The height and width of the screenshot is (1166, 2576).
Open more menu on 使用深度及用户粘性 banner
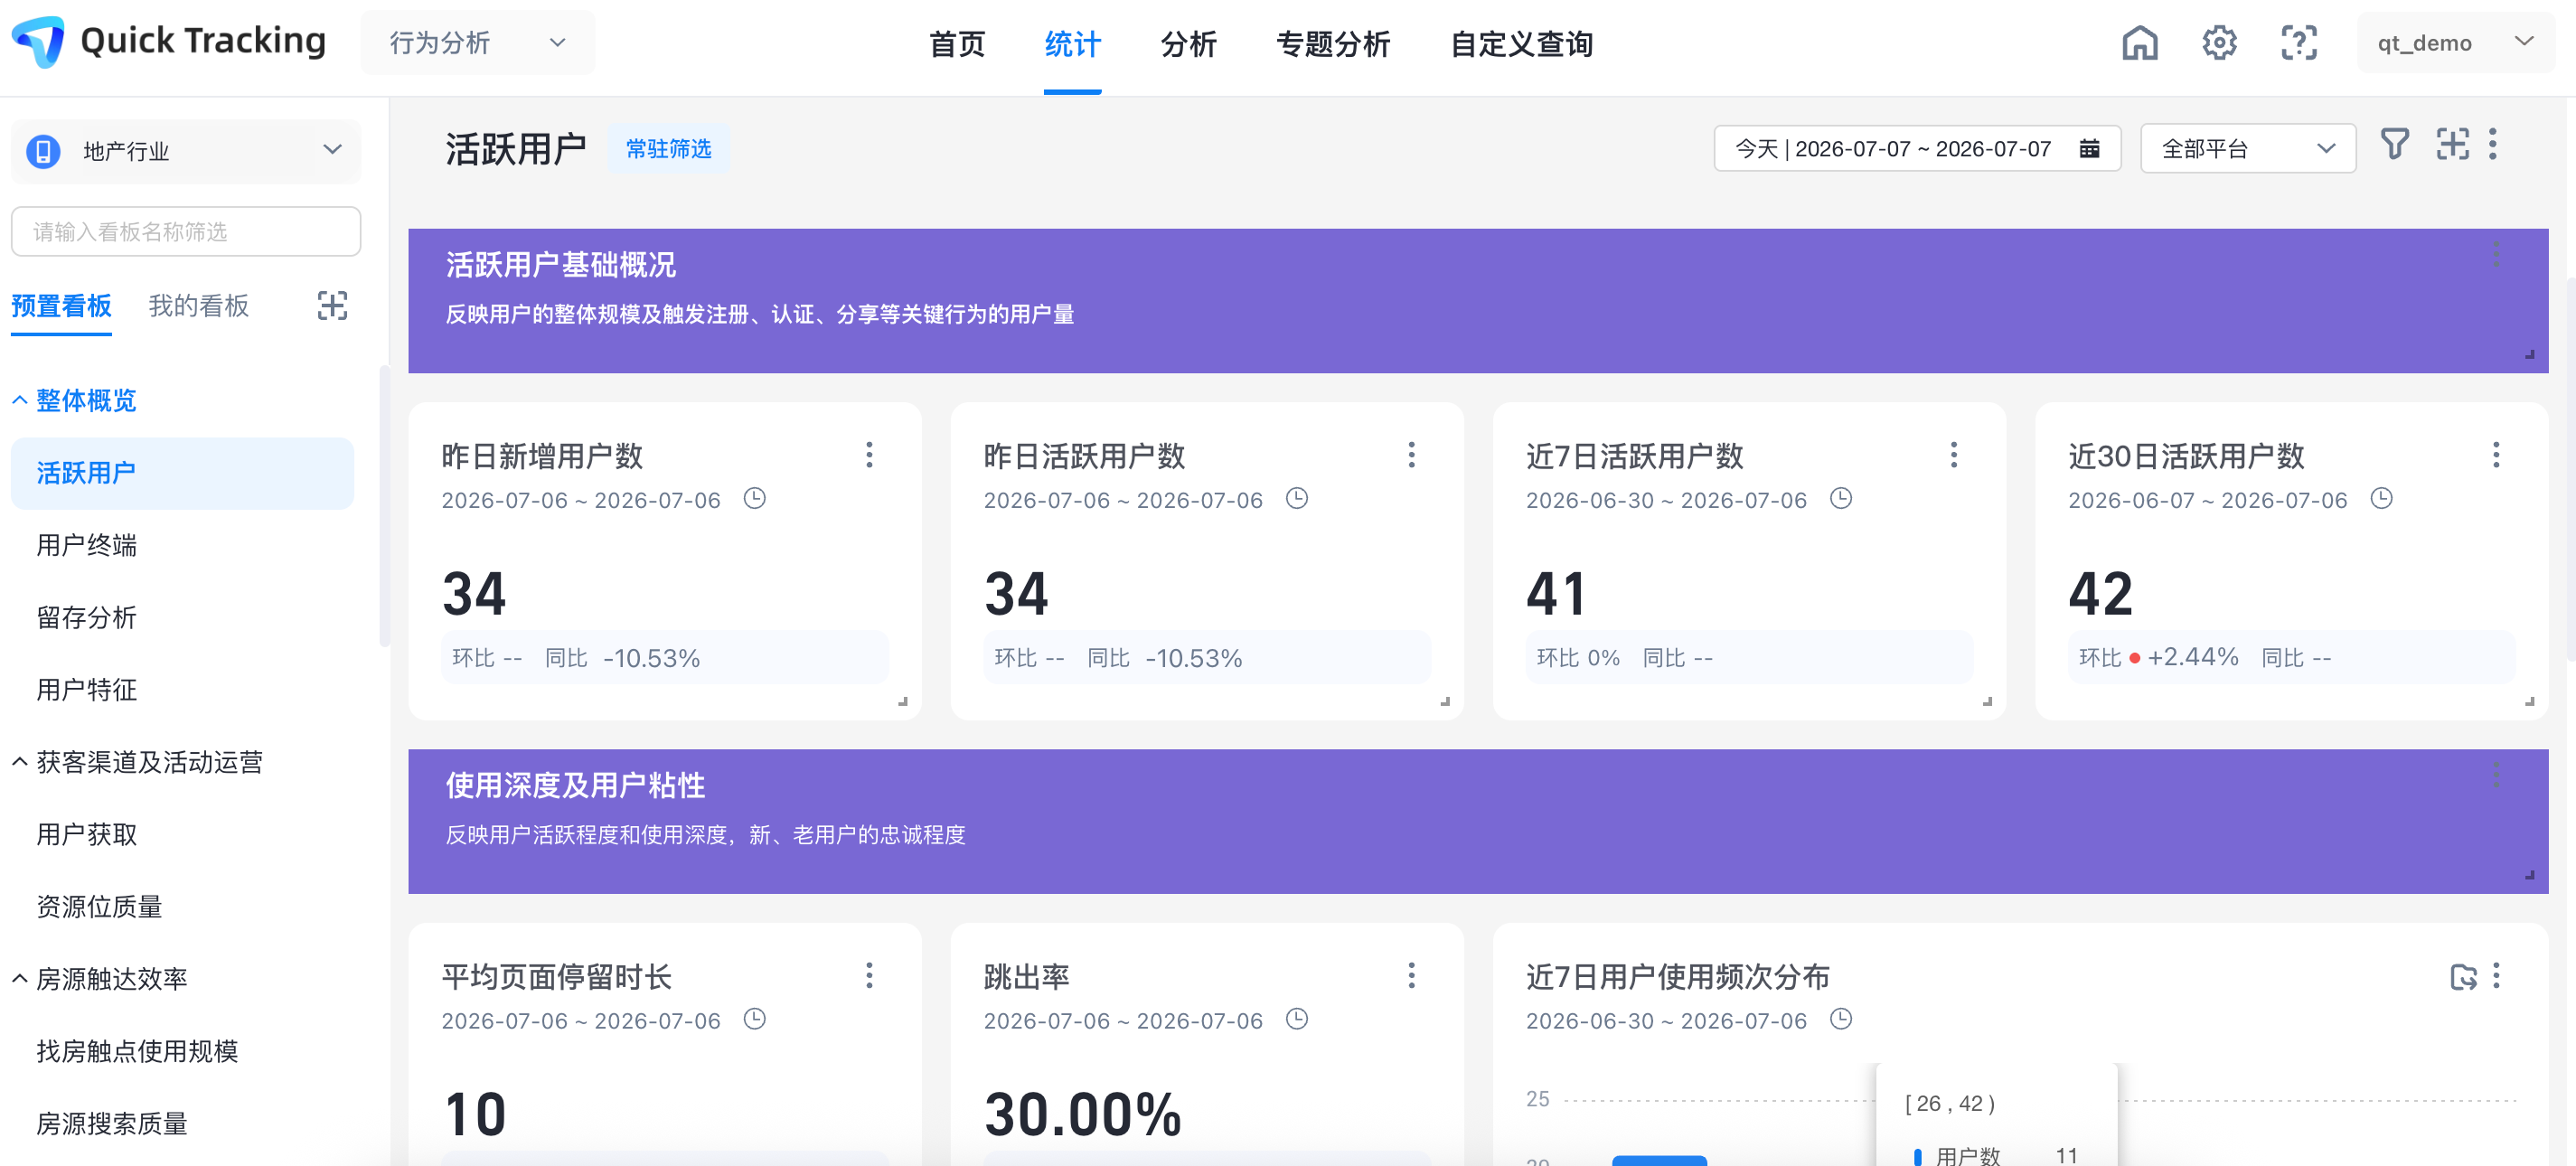tap(2496, 774)
